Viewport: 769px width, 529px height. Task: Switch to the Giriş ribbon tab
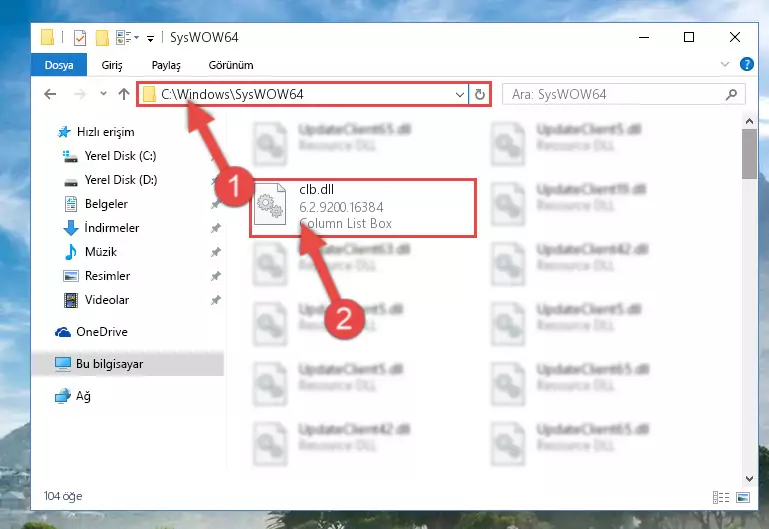112,65
